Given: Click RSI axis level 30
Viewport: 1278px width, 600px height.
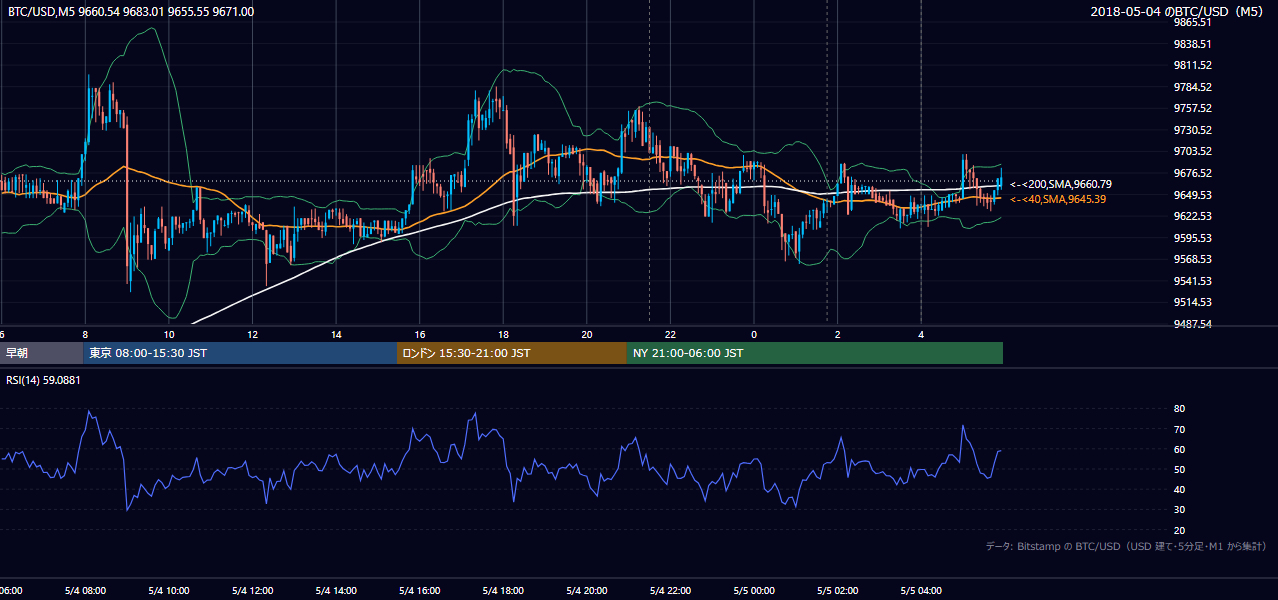Looking at the screenshot, I should pos(1179,510).
